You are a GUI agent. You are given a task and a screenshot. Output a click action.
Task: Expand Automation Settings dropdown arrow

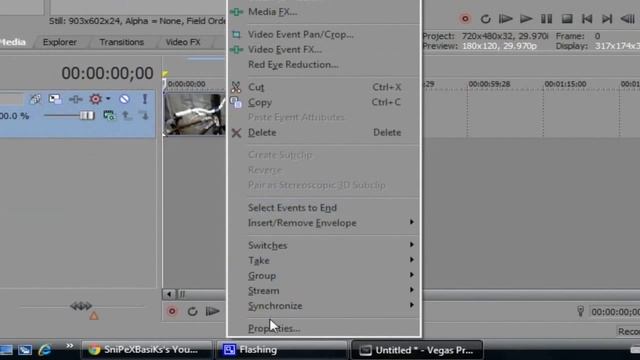click(108, 99)
